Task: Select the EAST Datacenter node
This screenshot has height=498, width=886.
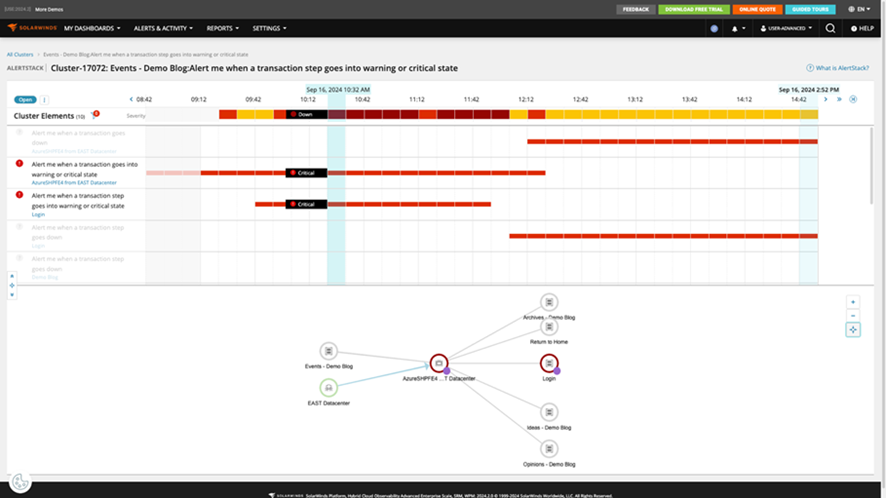Action: point(328,388)
